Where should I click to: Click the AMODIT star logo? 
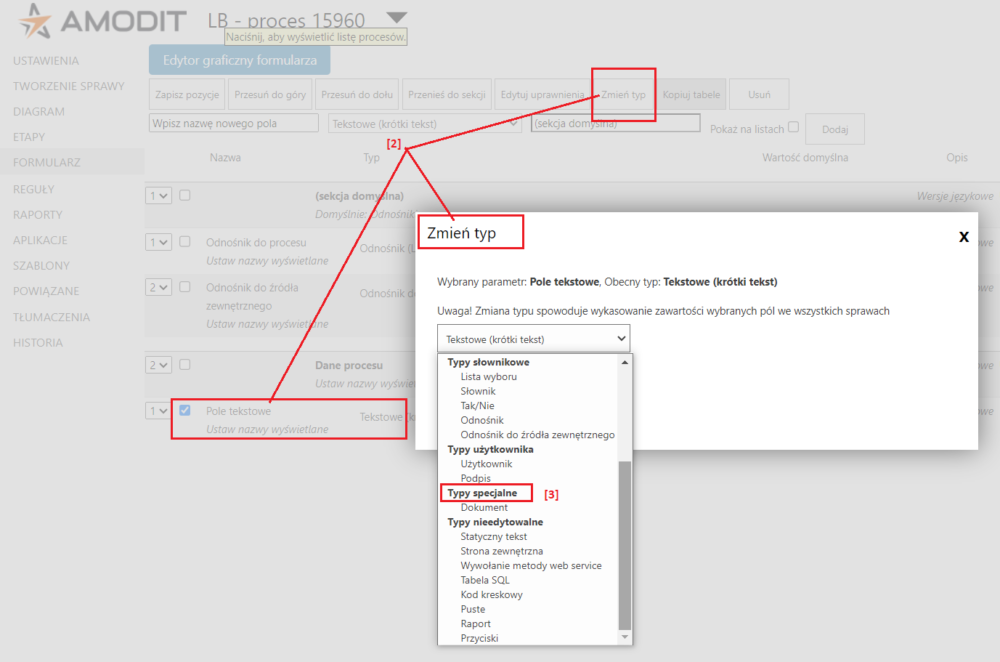coord(29,22)
